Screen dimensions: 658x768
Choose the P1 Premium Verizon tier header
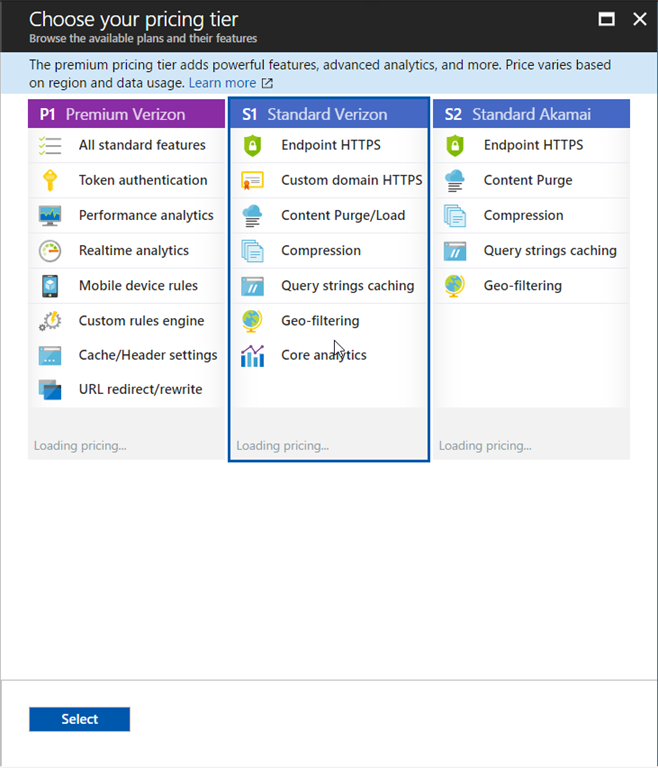(126, 114)
